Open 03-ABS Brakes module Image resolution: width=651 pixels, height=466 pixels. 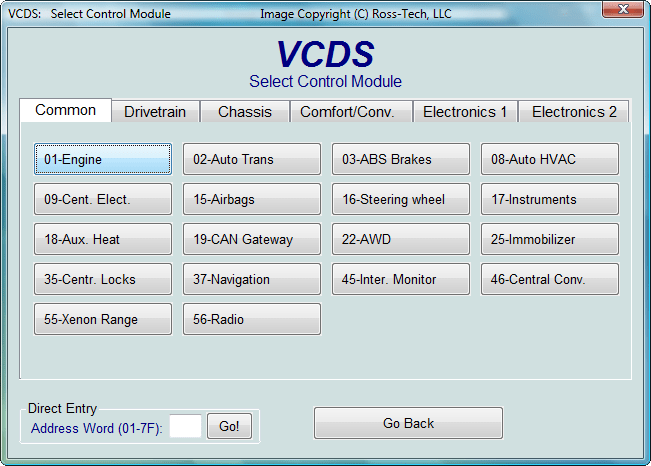(x=401, y=159)
